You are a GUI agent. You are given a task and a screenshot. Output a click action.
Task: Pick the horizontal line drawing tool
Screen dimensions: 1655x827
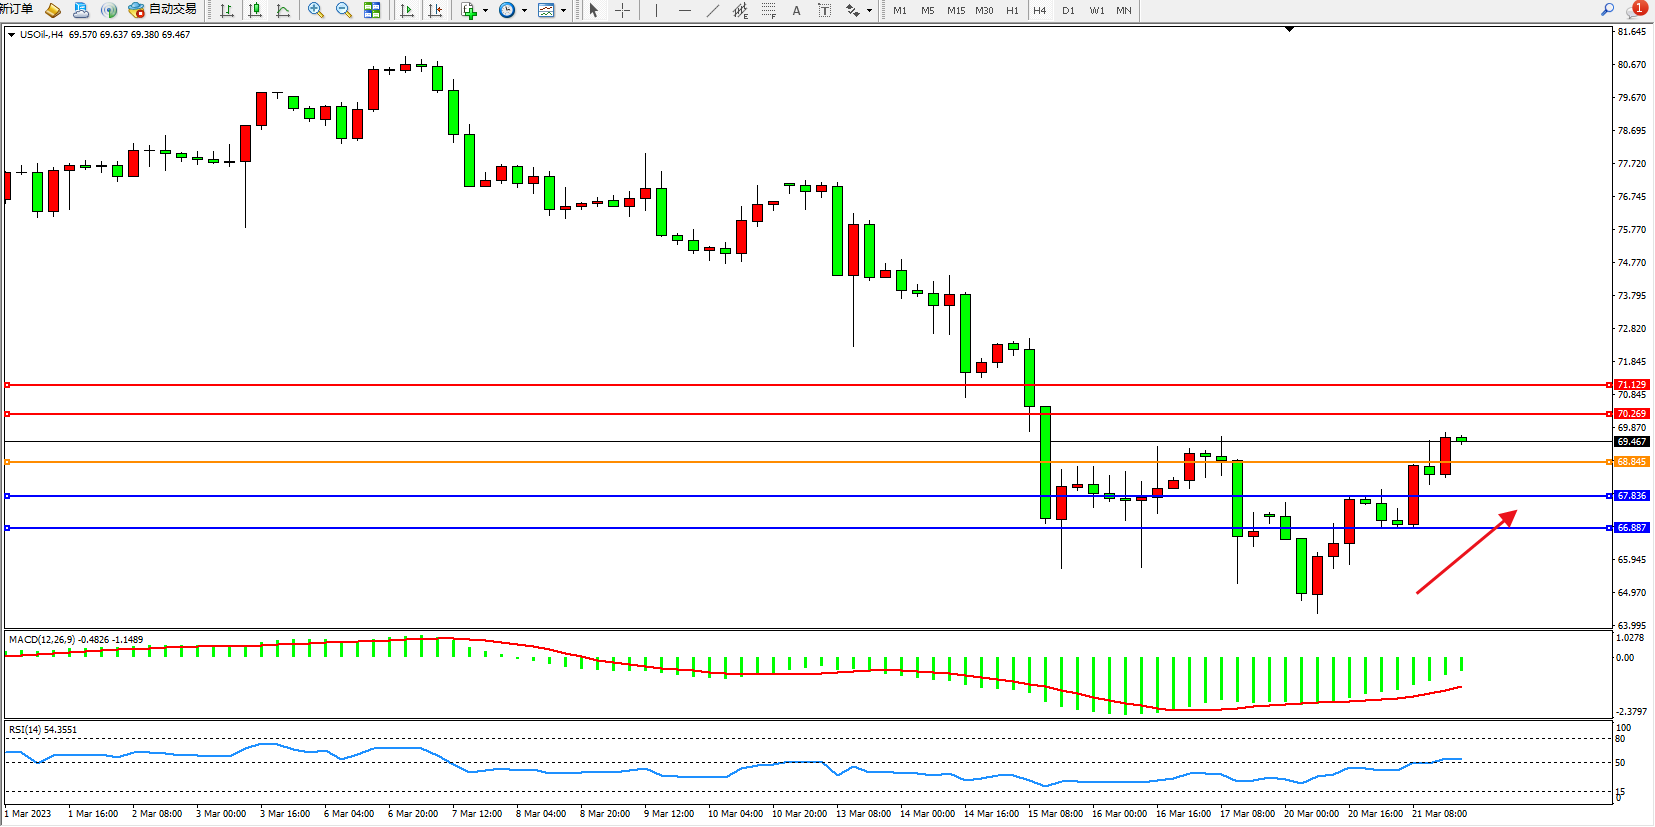pos(684,10)
